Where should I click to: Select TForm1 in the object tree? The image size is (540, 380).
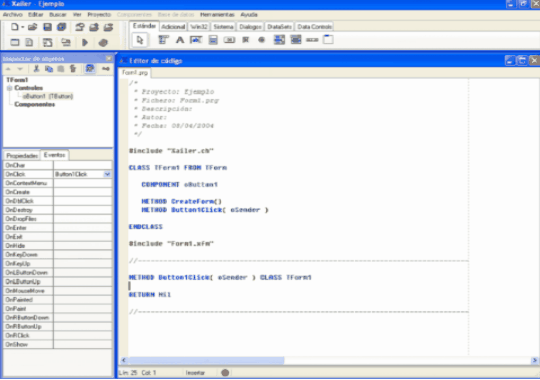17,80
